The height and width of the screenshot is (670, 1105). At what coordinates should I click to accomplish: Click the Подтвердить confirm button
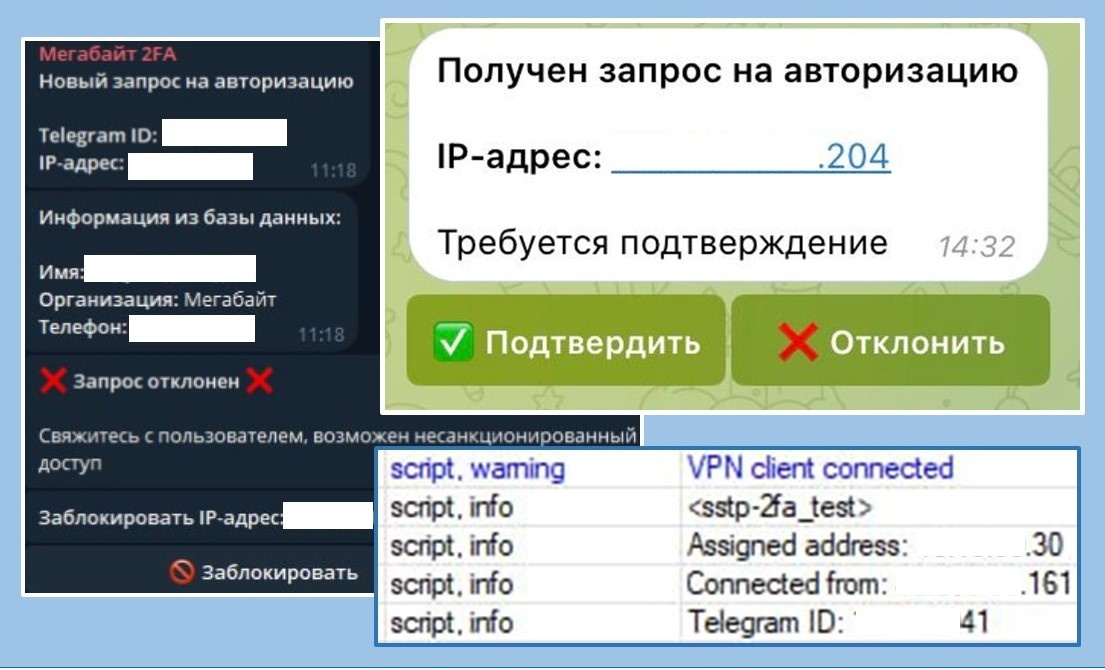click(x=566, y=341)
